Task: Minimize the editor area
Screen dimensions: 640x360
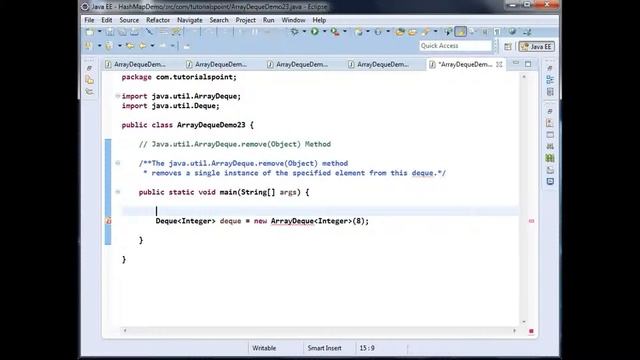Action: pyautogui.click(x=516, y=63)
